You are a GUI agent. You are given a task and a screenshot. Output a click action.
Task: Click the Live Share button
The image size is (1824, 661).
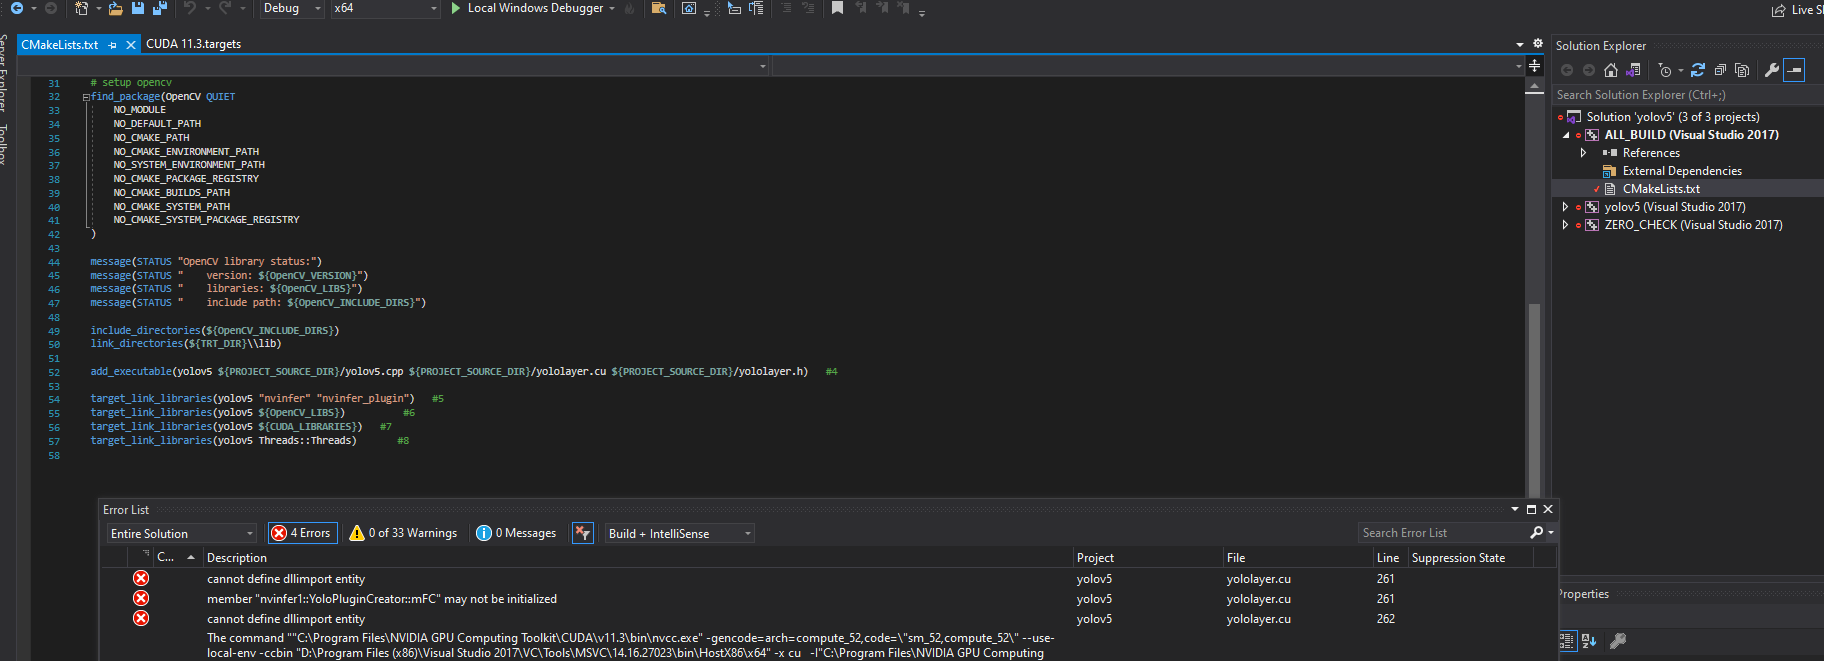(x=1798, y=10)
